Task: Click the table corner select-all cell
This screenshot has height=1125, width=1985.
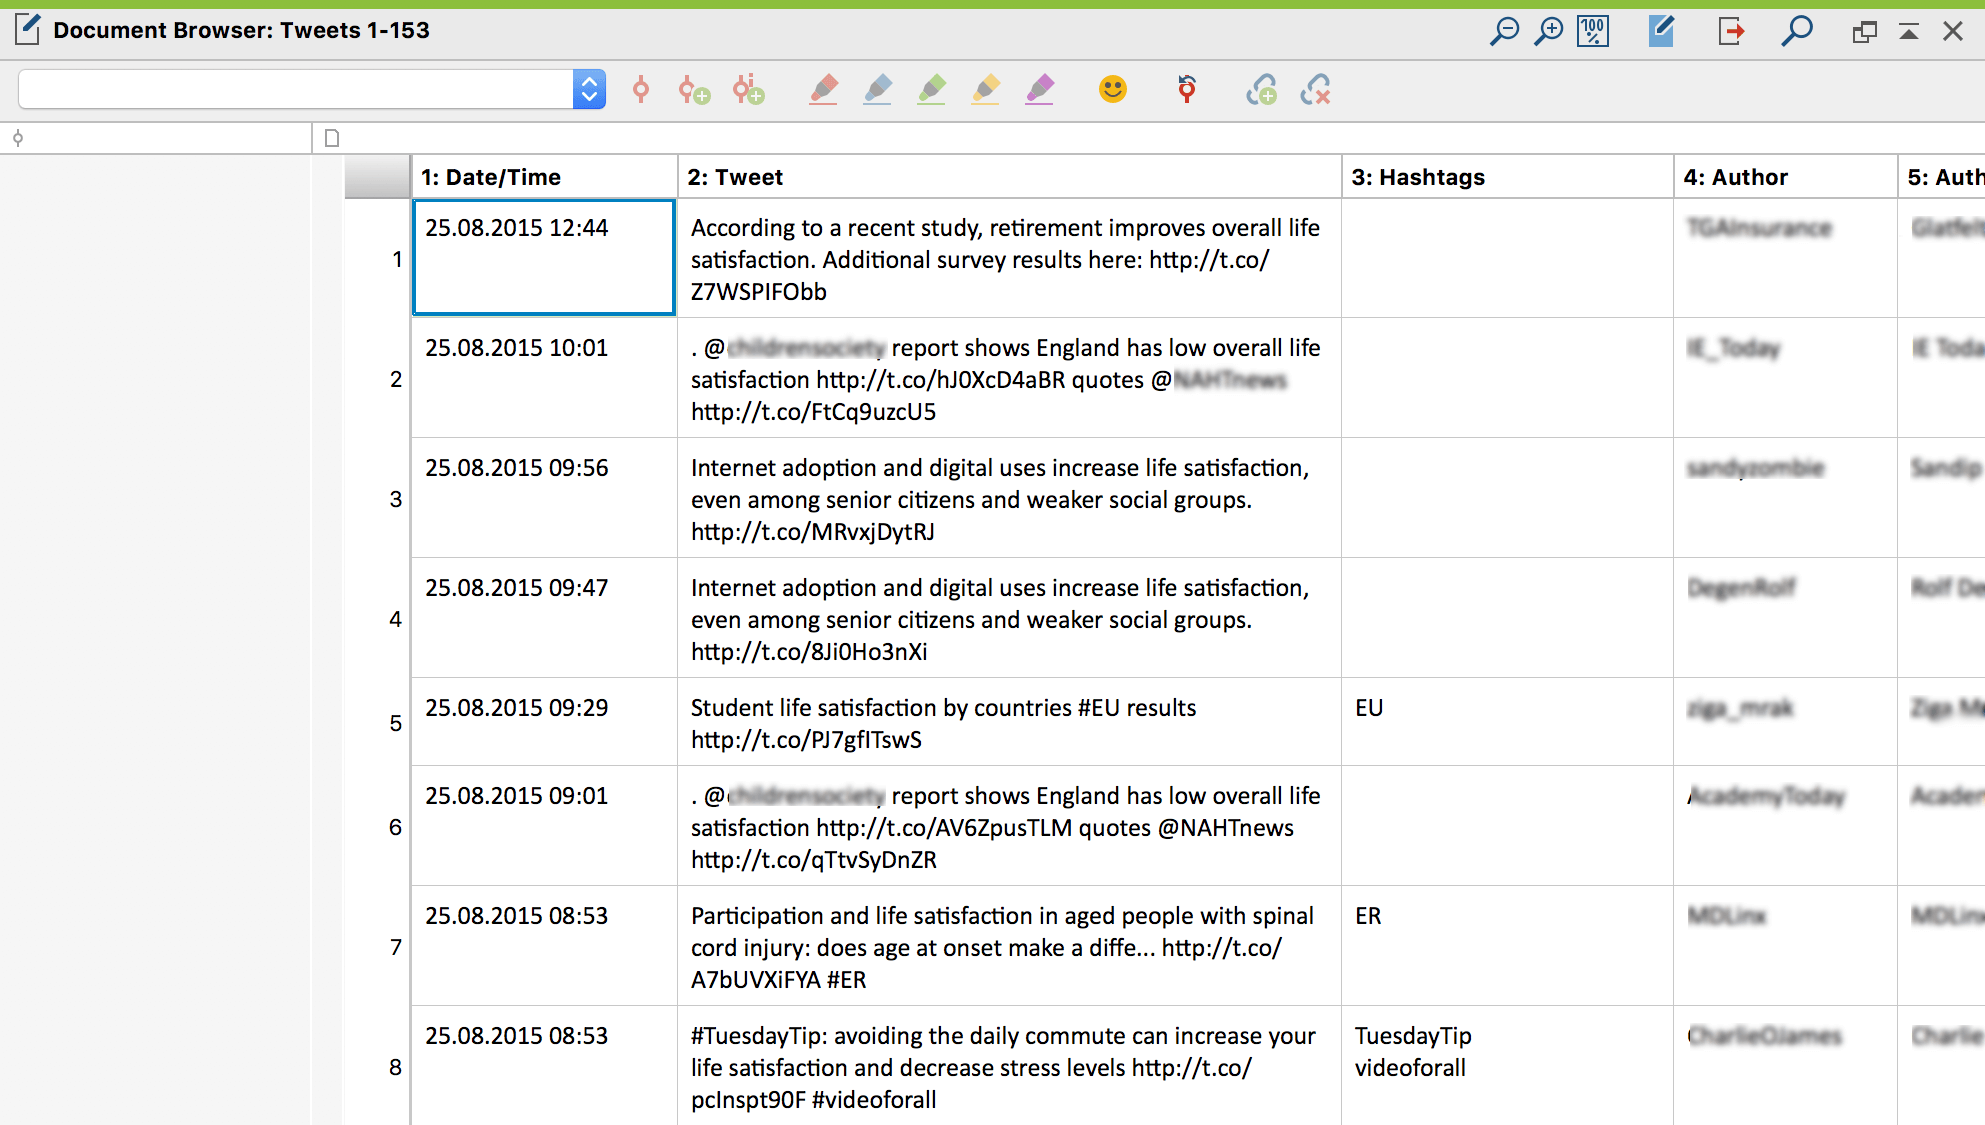Action: tap(377, 177)
